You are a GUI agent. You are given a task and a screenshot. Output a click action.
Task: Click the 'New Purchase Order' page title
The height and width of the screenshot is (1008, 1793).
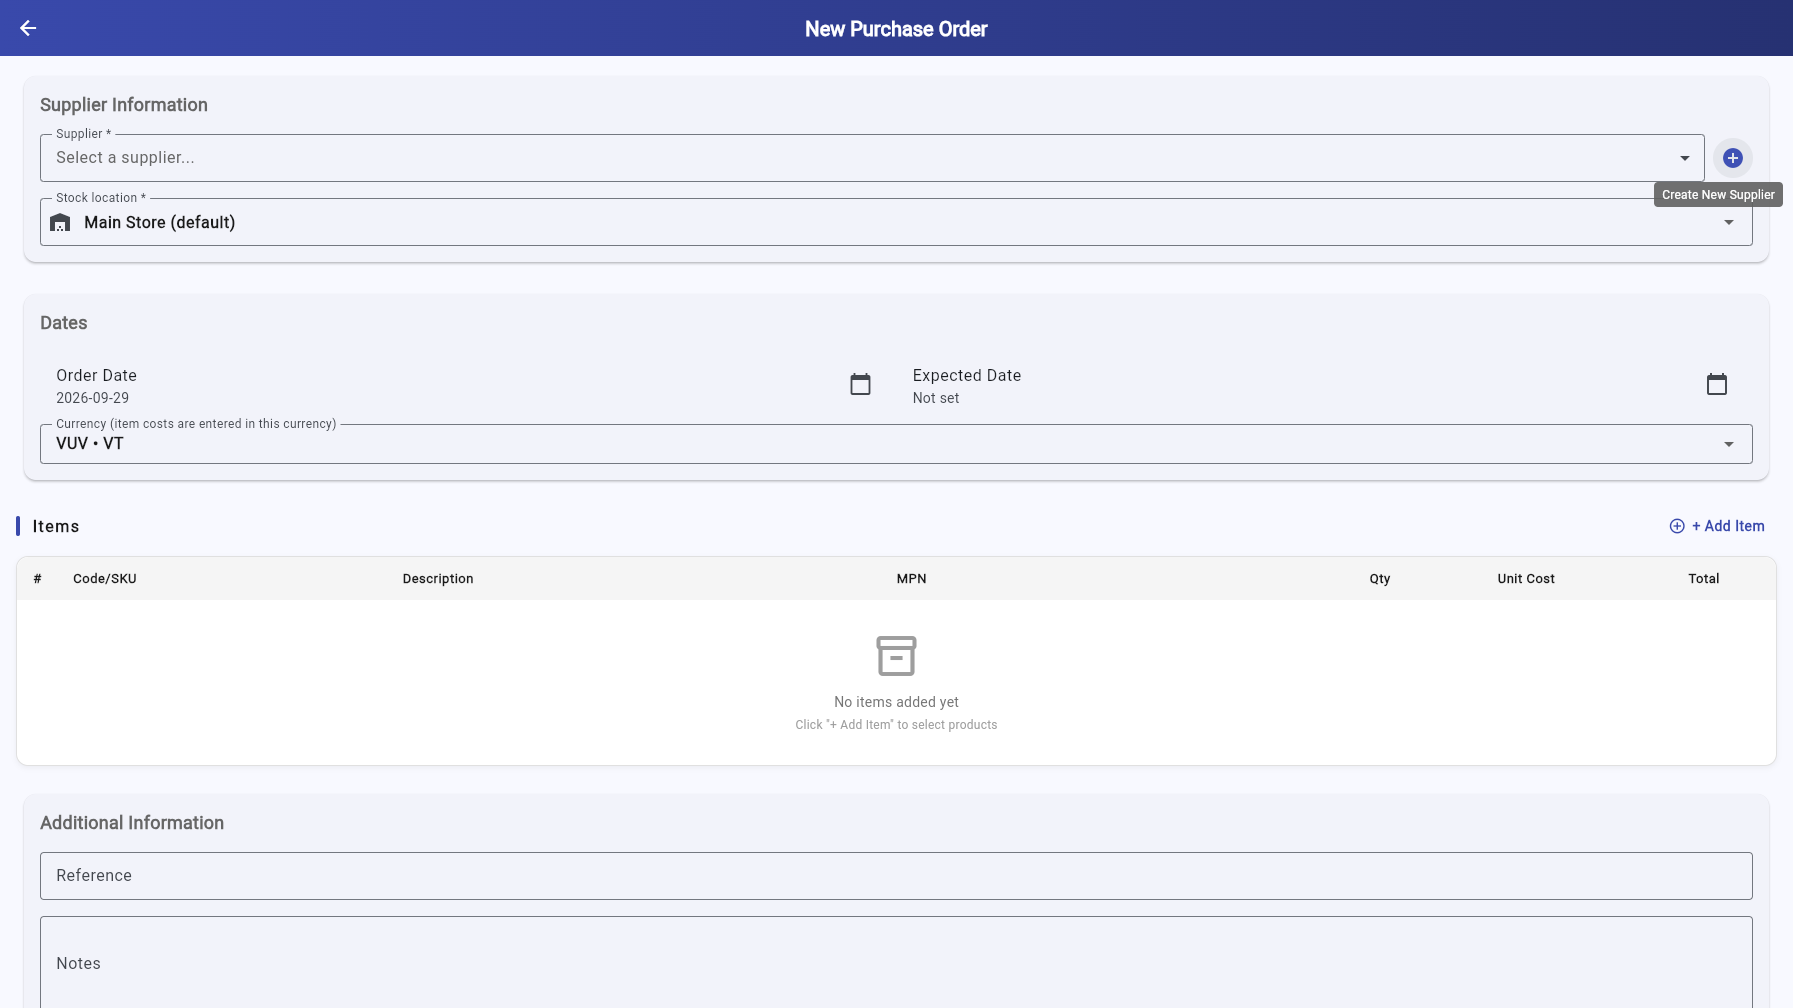tap(896, 29)
